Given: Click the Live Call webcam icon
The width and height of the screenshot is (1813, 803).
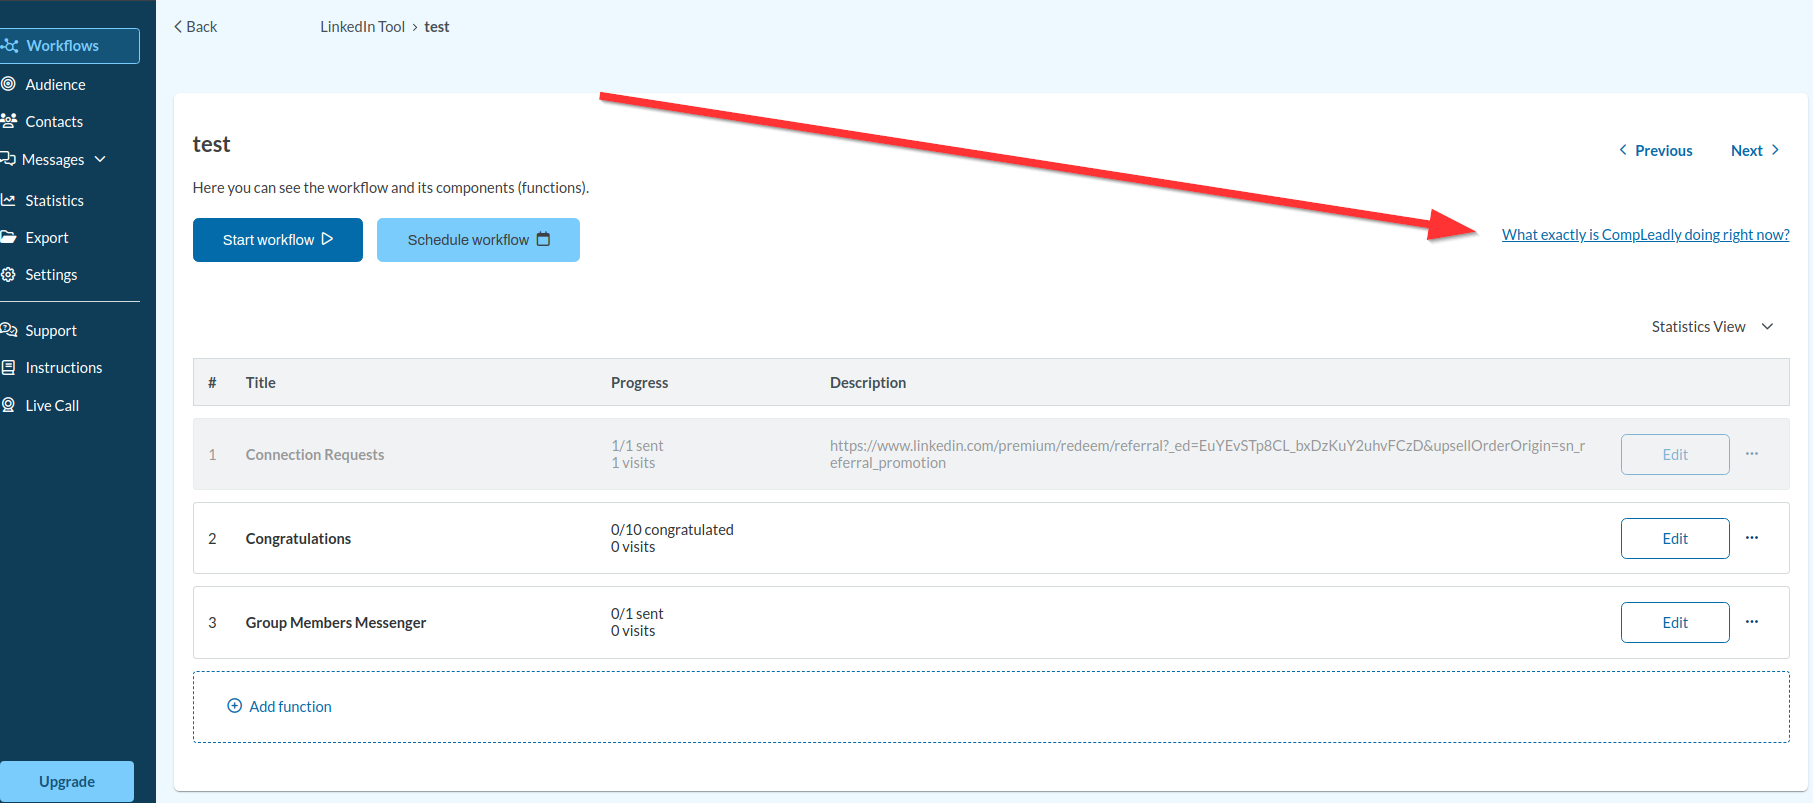Looking at the screenshot, I should 9,405.
